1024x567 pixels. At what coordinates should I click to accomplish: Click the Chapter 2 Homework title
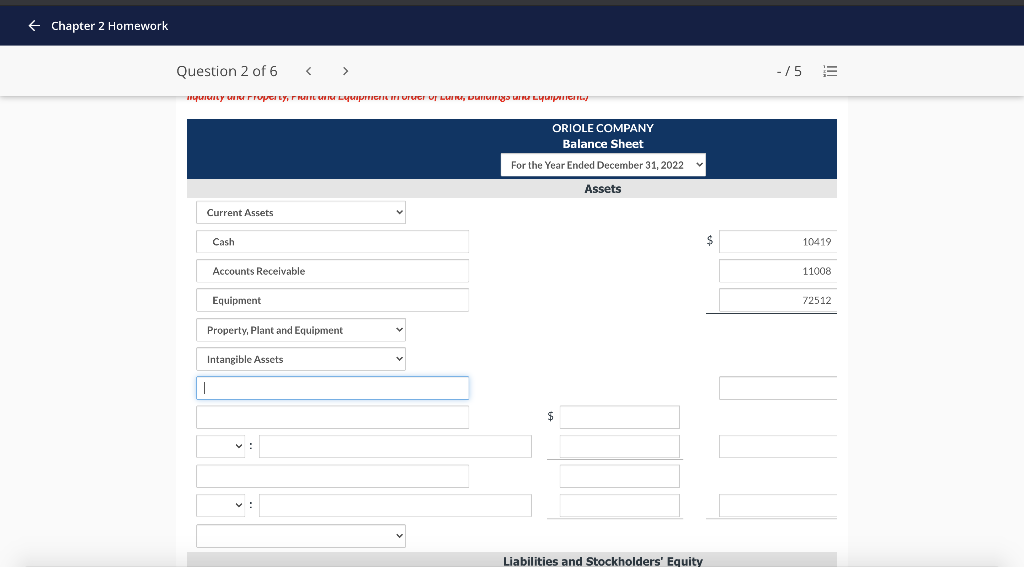[110, 26]
